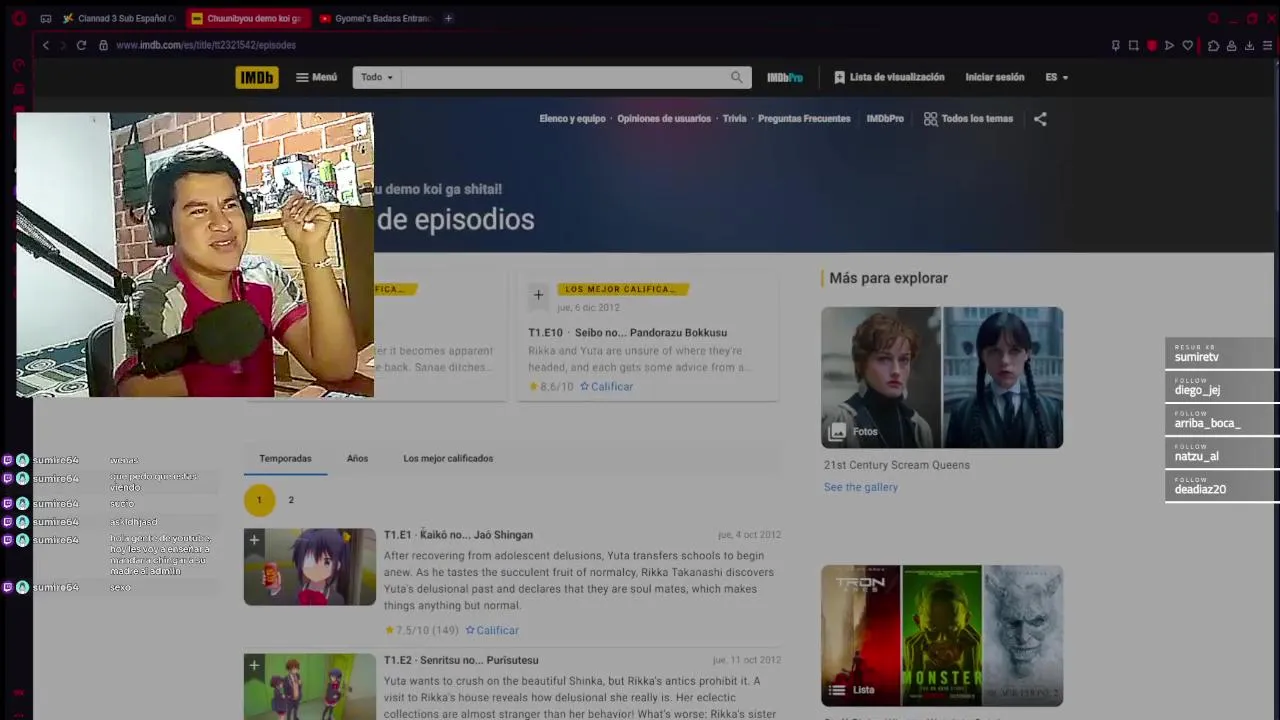The height and width of the screenshot is (720, 1280).
Task: Open Lista de visualización watchlist
Action: pos(889,77)
